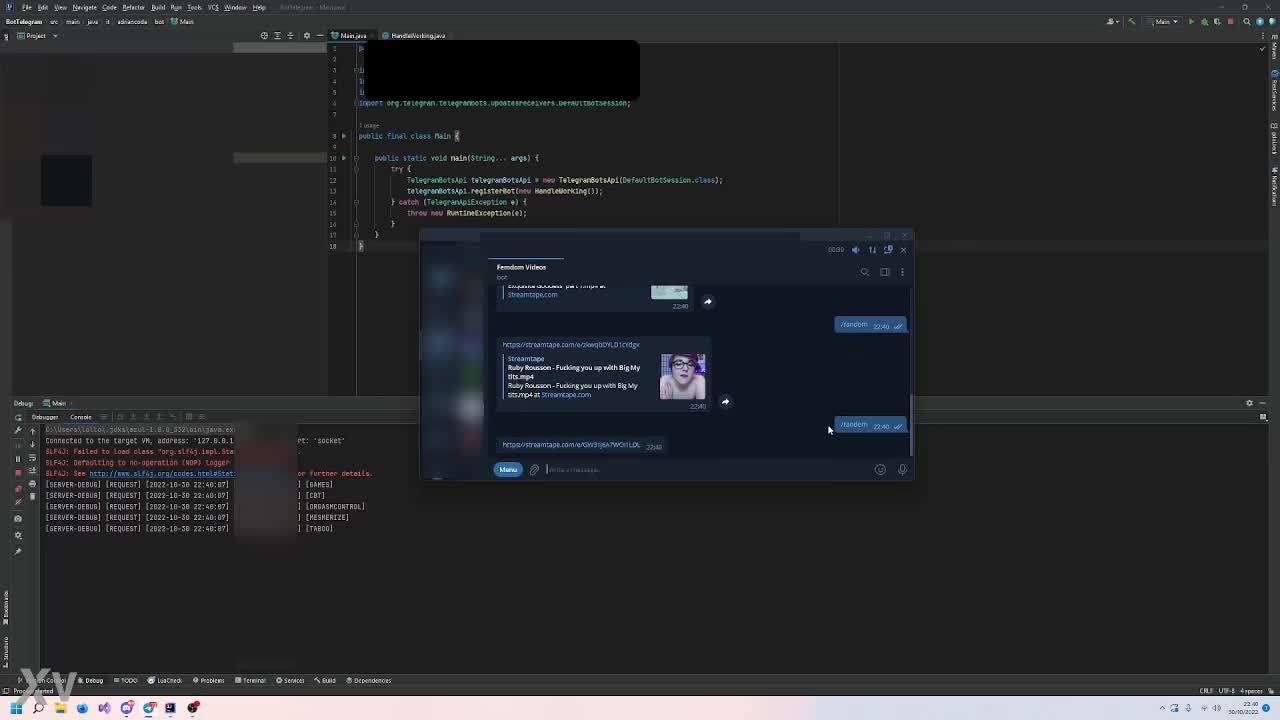
Task: Switch to the HandleWorking.java editor tab
Action: click(x=418, y=36)
